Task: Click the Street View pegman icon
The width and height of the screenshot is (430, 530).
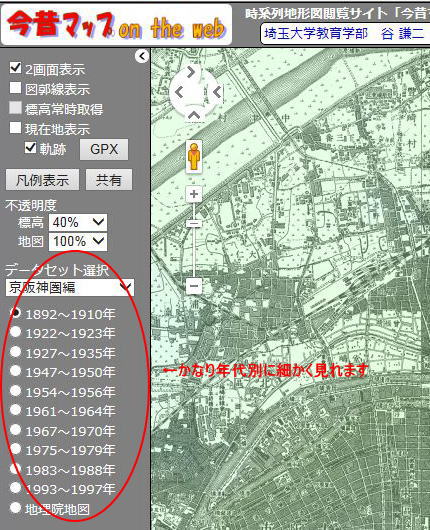Action: [x=194, y=156]
